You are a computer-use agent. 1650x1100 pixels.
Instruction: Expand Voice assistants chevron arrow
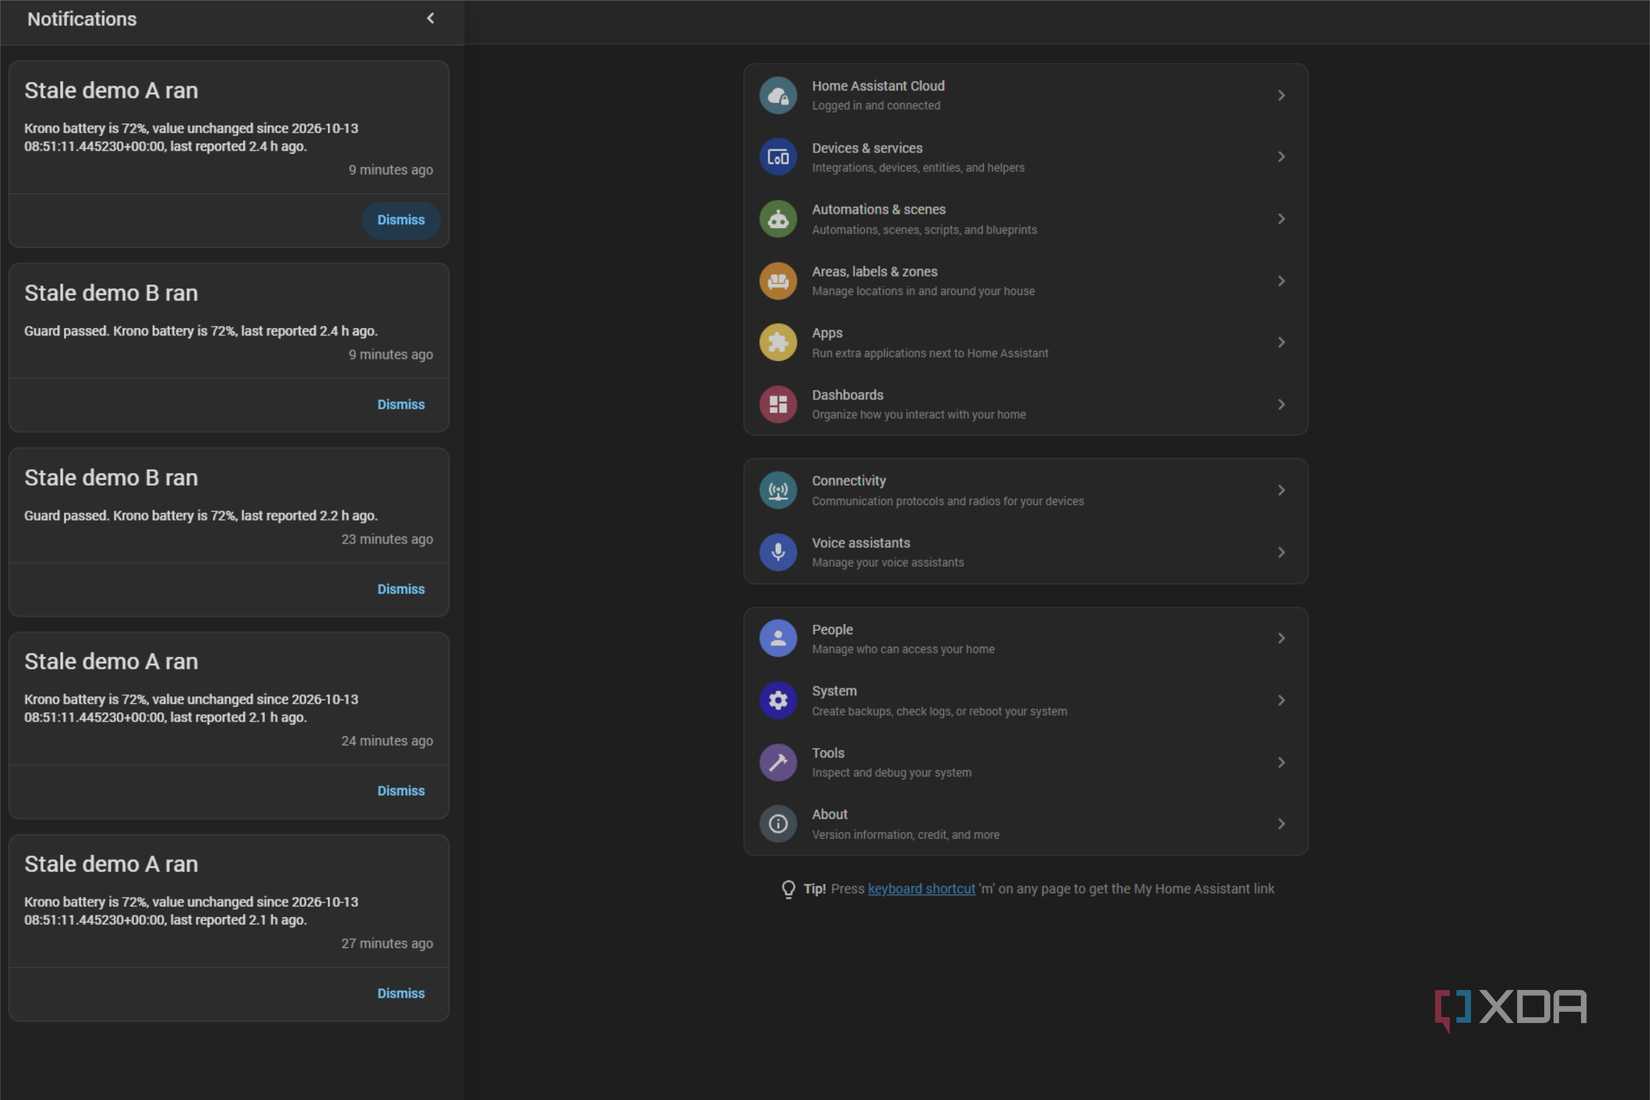(1281, 552)
